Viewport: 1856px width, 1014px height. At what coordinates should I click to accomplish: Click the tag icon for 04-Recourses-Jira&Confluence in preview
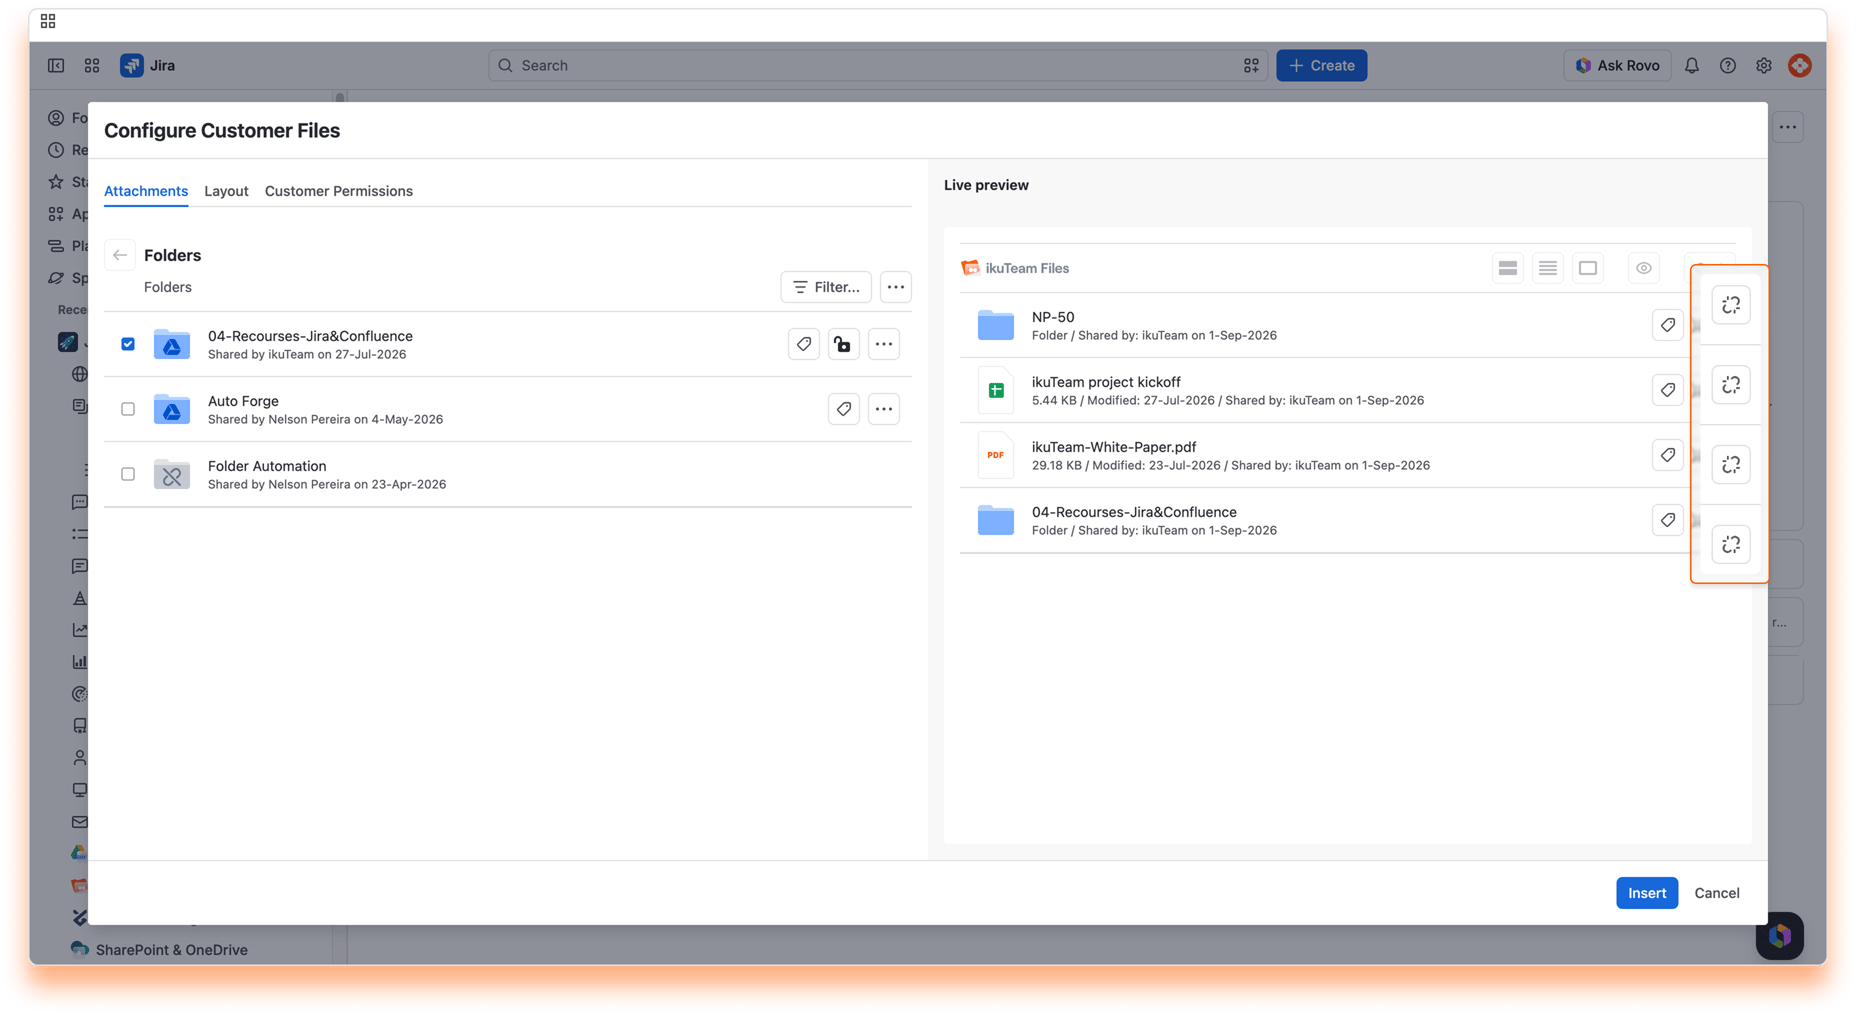pos(1668,520)
